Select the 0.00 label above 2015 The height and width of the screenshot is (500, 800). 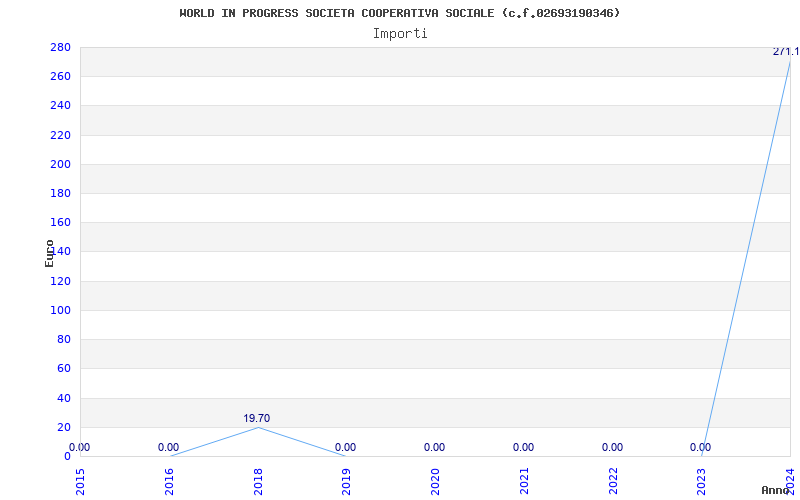tap(79, 447)
